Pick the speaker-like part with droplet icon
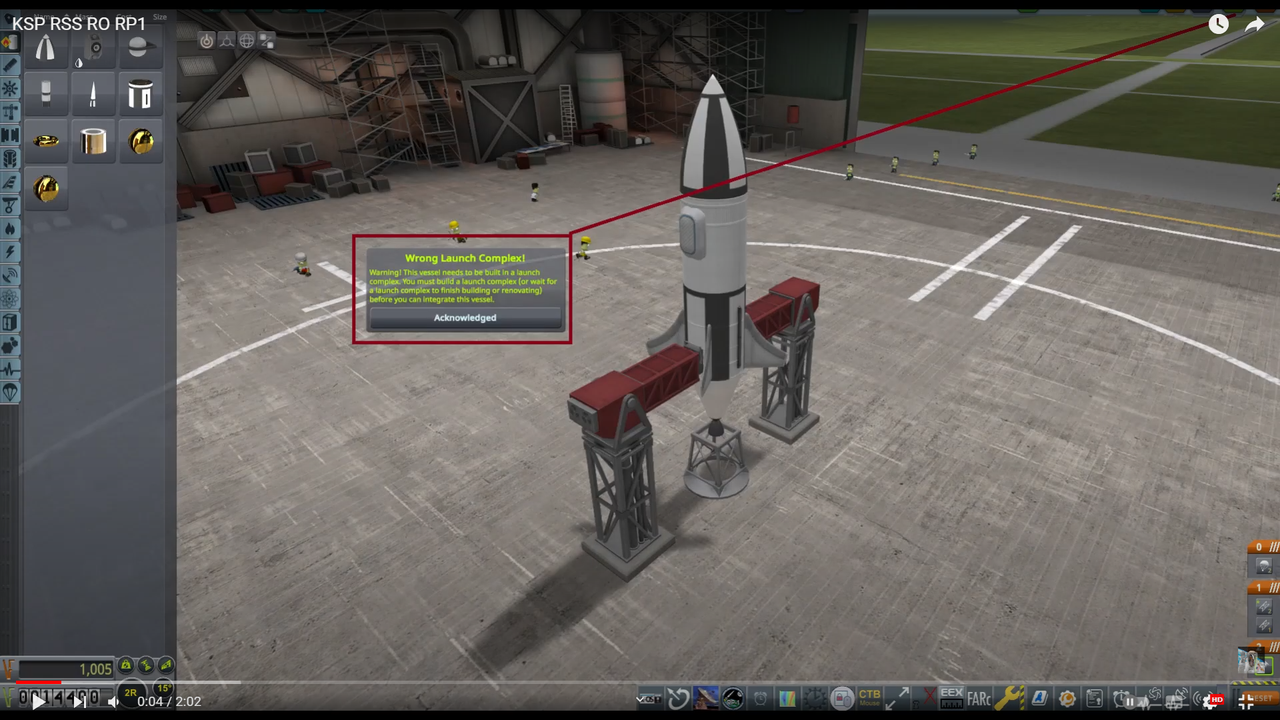Image resolution: width=1280 pixels, height=720 pixels. pyautogui.click(x=93, y=47)
